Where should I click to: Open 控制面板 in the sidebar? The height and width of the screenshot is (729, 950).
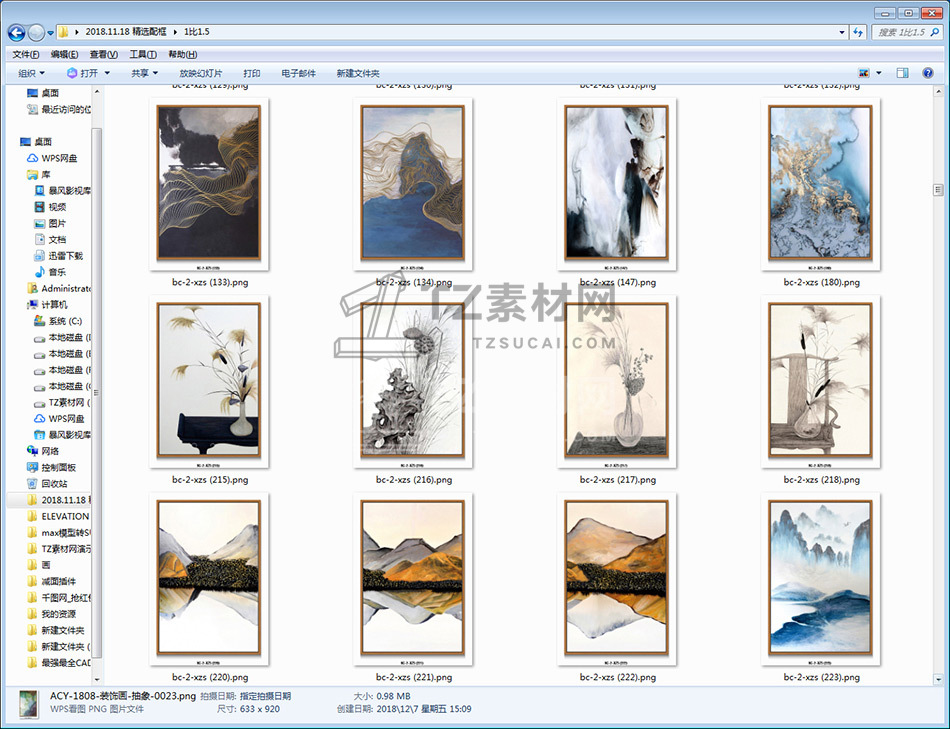[x=58, y=467]
